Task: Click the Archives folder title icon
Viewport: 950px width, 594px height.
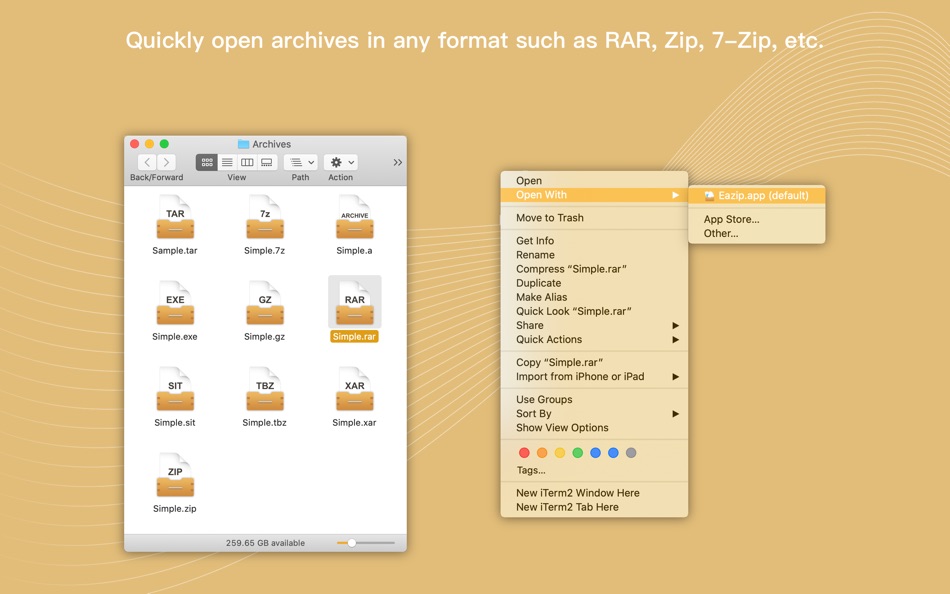Action: pyautogui.click(x=244, y=144)
